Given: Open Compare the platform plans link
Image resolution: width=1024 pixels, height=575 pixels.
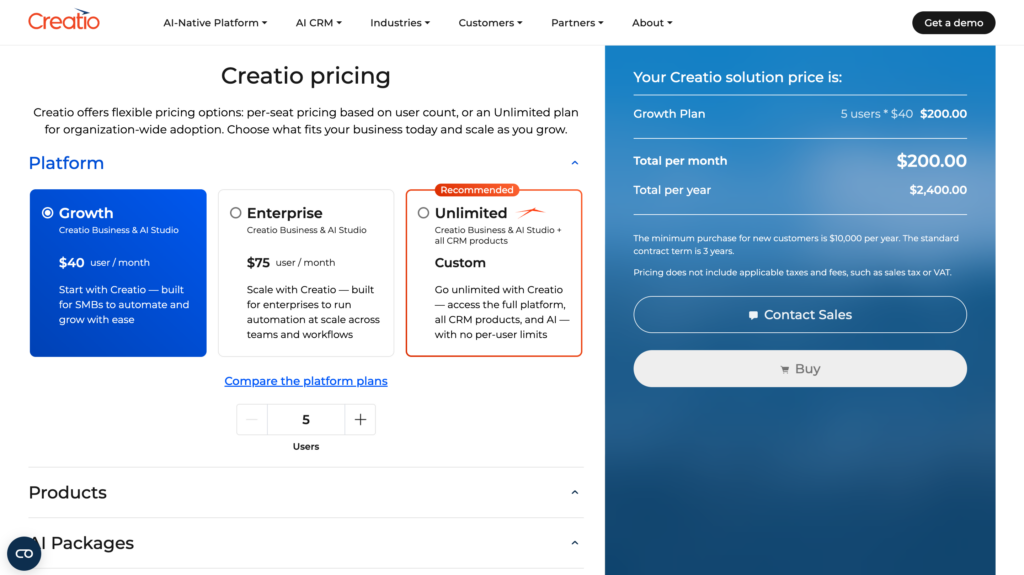Looking at the screenshot, I should (306, 381).
